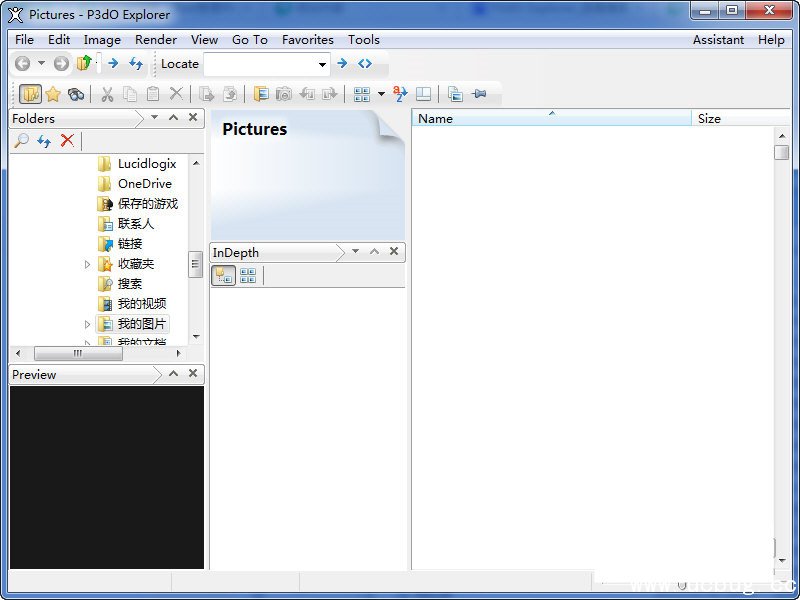Click the binoculars search icon
Viewport: 800px width, 600px height.
(76, 94)
